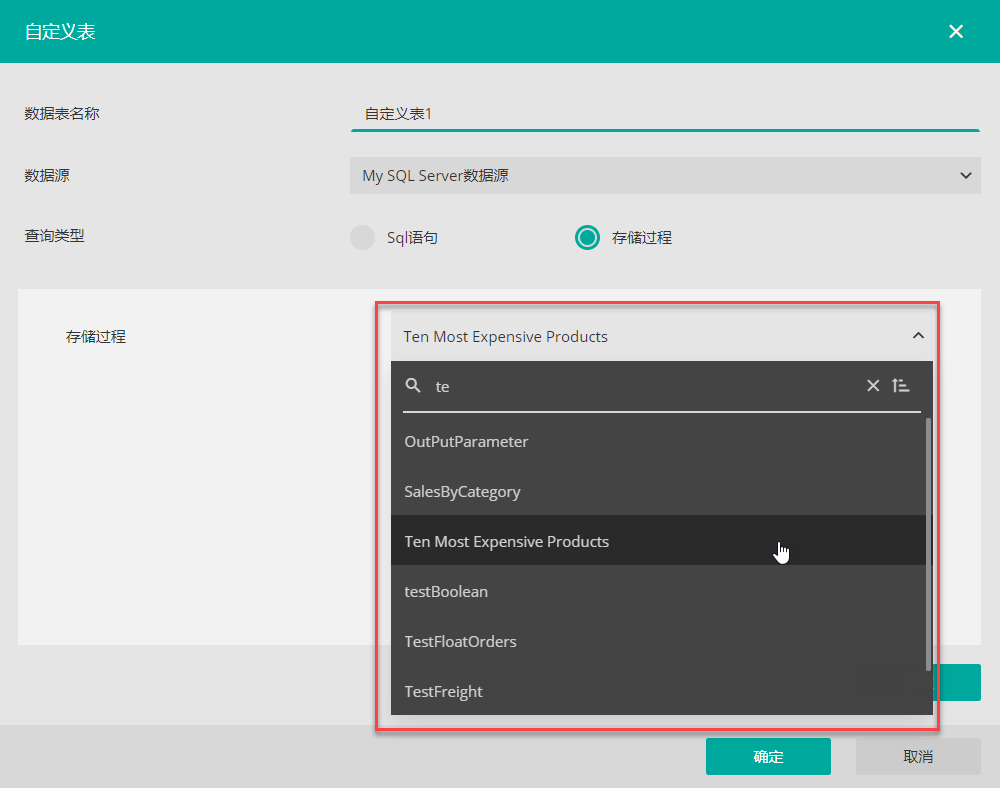Click the dropdown list vertical scrollbar
The height and width of the screenshot is (788, 1000).
point(928,545)
